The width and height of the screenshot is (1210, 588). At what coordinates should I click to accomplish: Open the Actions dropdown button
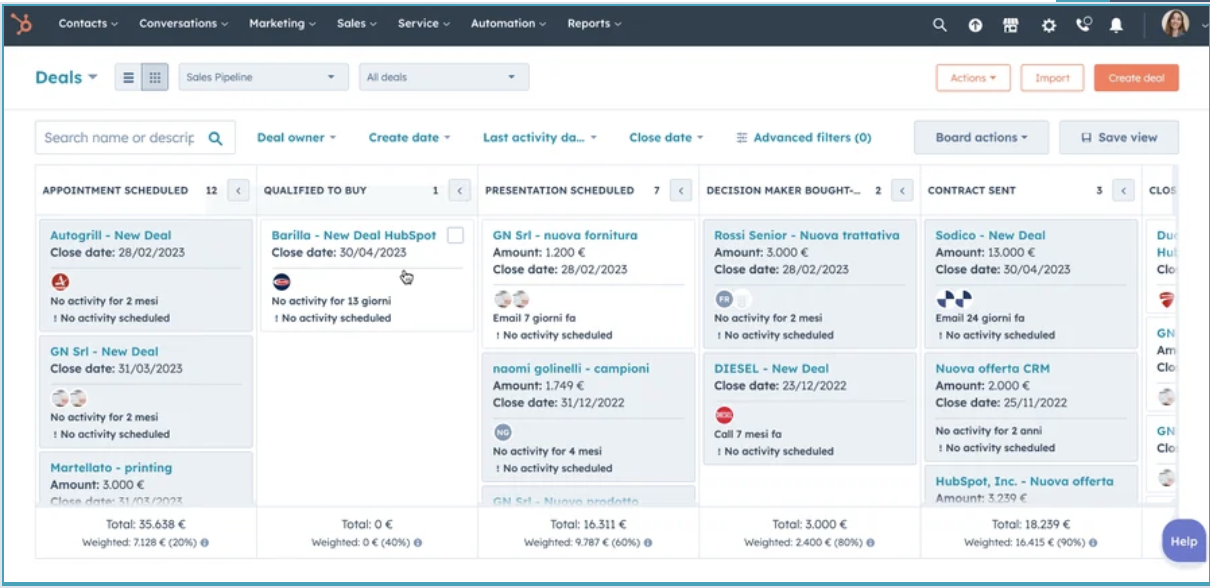click(x=973, y=78)
